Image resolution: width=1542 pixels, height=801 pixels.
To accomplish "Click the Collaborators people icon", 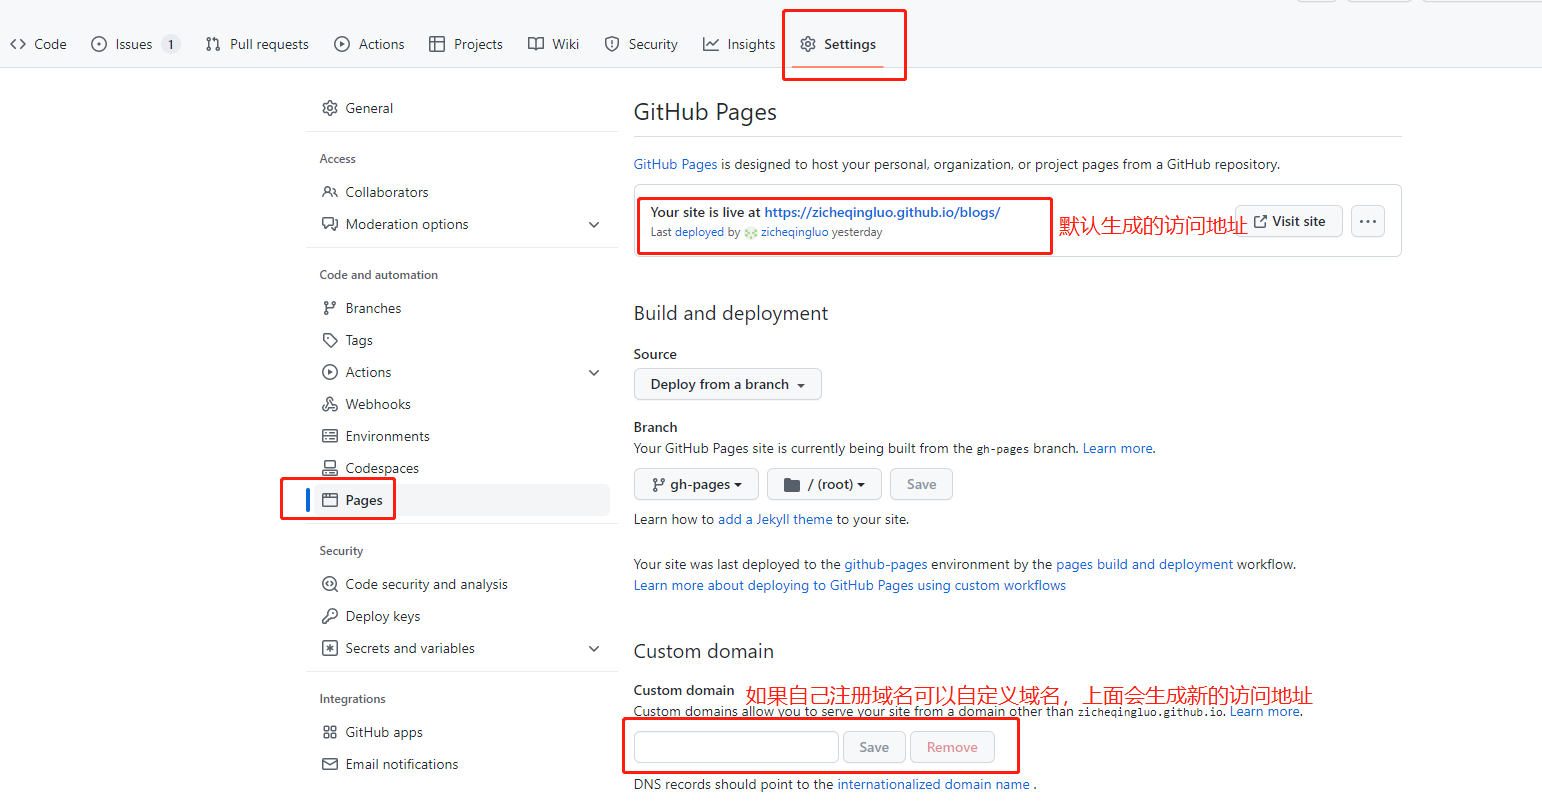I will [x=330, y=192].
